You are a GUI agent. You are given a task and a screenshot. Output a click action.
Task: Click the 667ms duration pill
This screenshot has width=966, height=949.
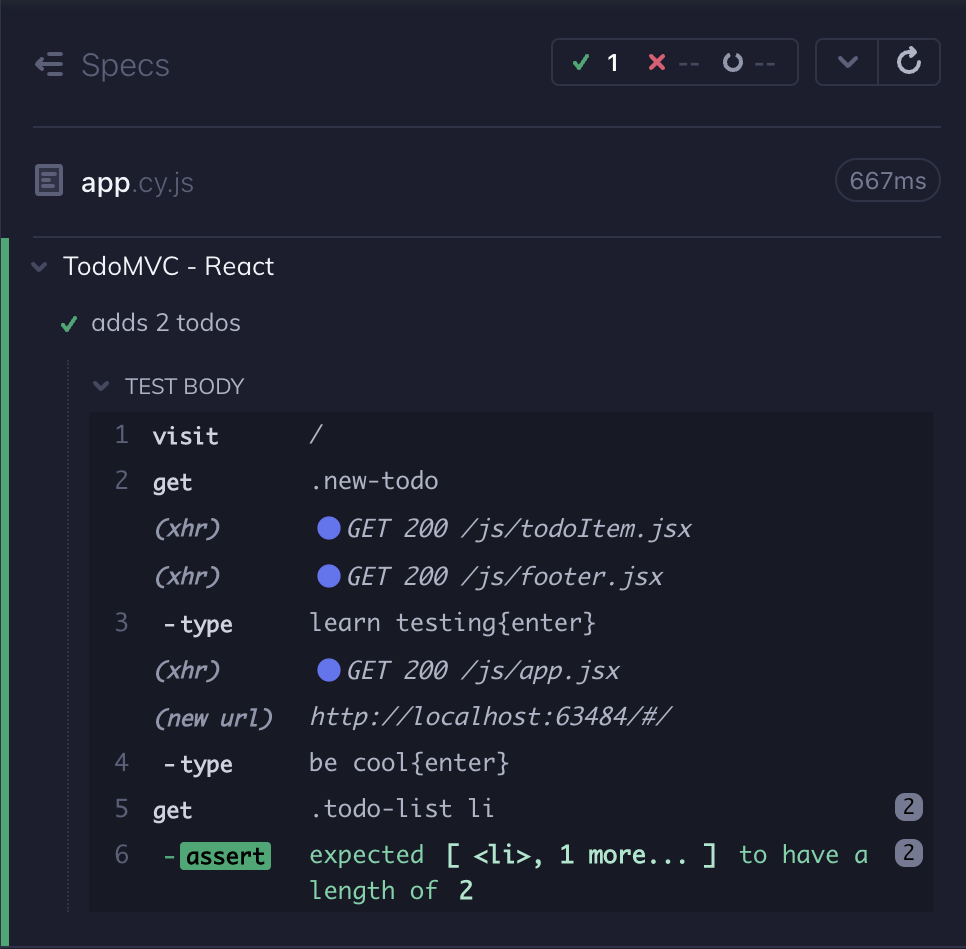(x=887, y=180)
